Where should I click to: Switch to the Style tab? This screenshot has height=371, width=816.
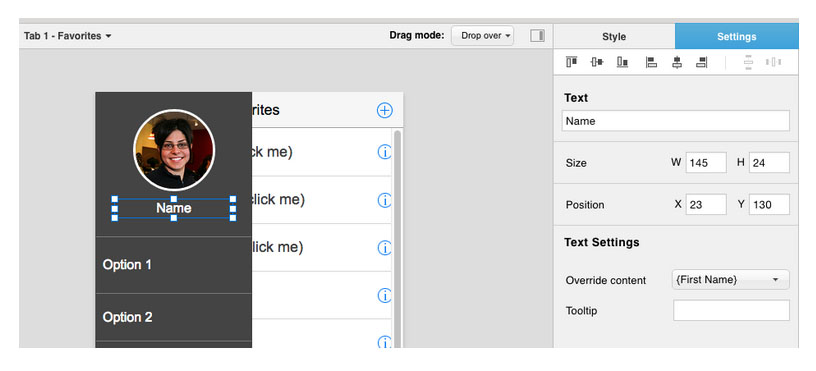coord(614,37)
